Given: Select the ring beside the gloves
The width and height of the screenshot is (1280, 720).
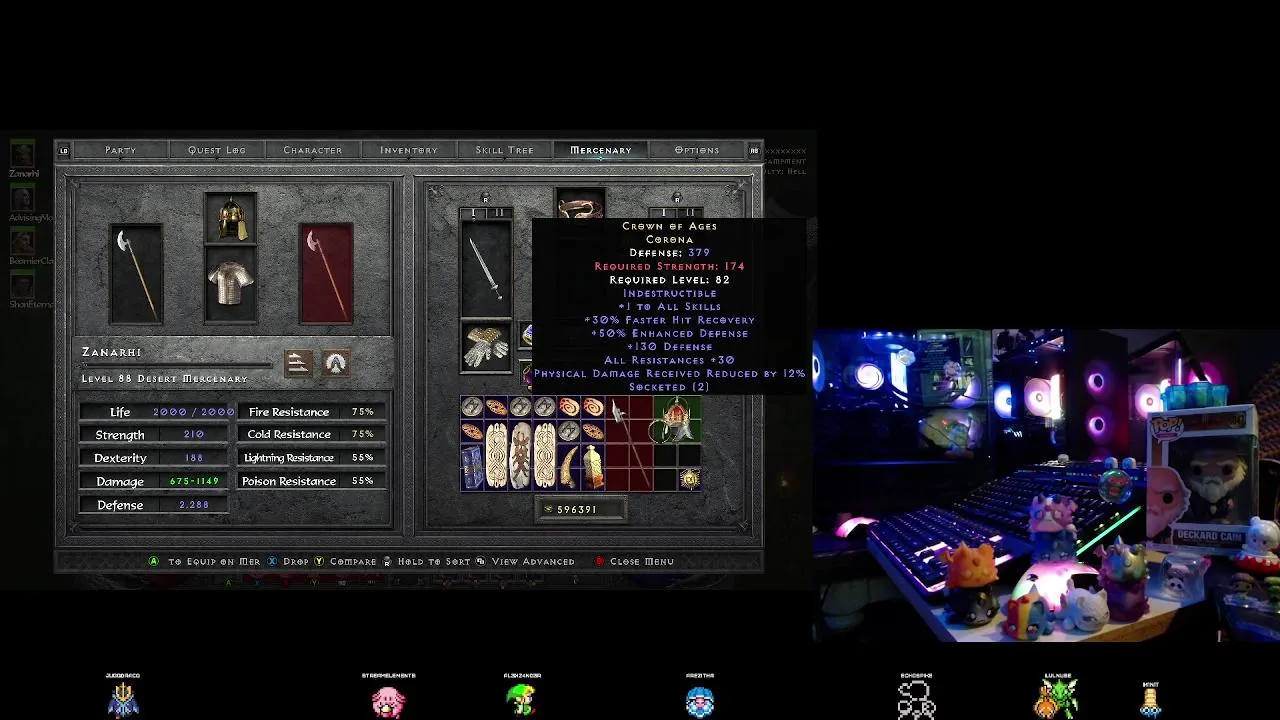Looking at the screenshot, I should (527, 336).
